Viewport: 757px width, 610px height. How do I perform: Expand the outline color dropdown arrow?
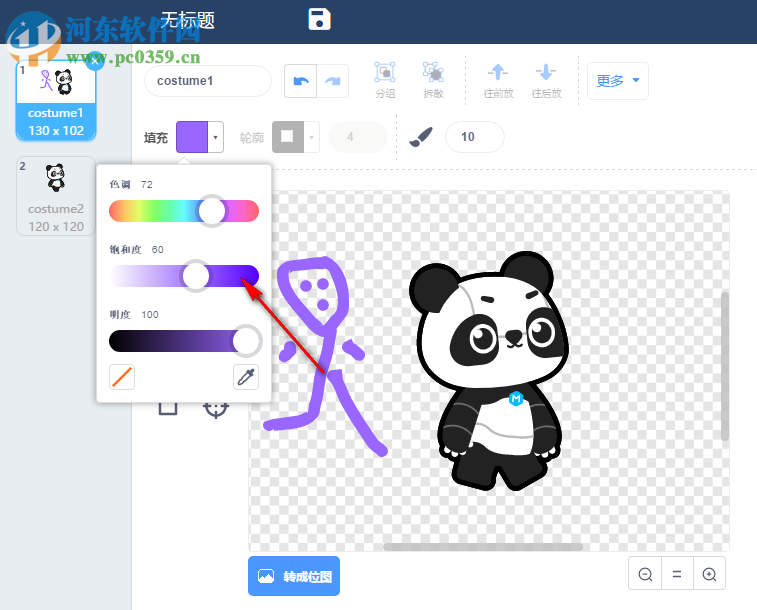tap(311, 137)
